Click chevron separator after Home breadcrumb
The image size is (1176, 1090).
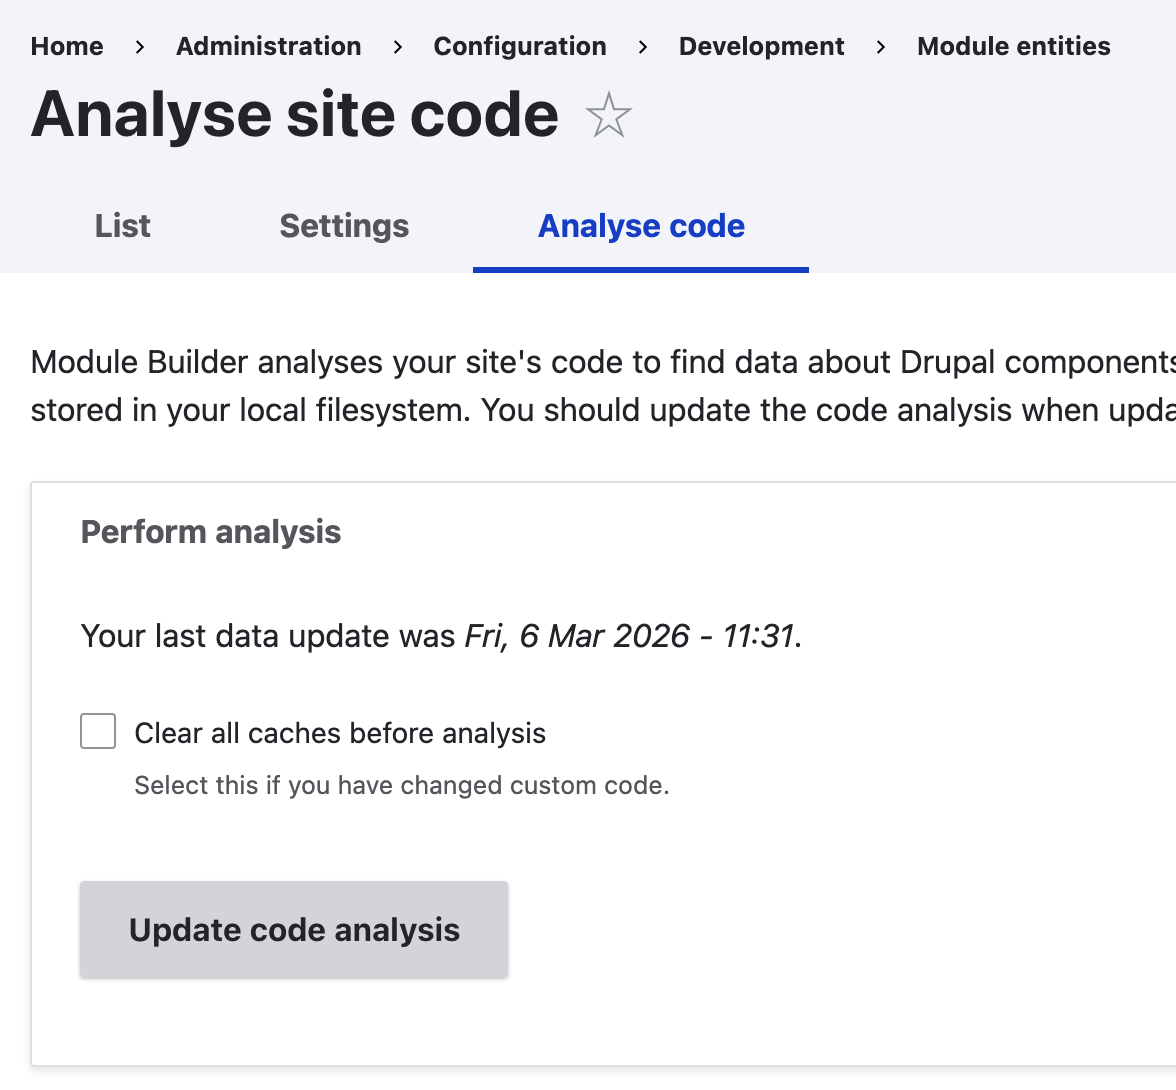point(140,47)
